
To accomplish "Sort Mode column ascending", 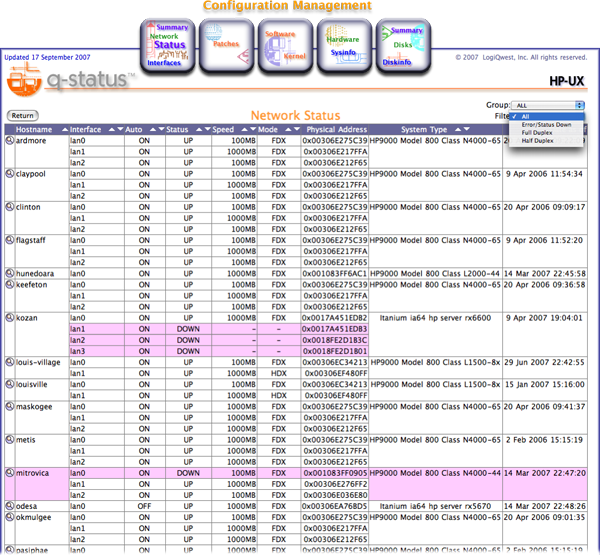I will coord(289,129).
